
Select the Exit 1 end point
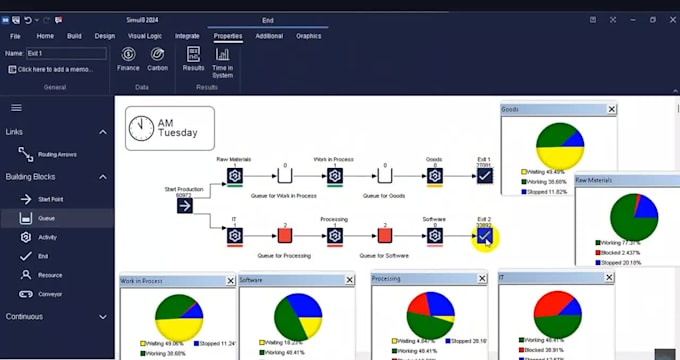click(484, 176)
